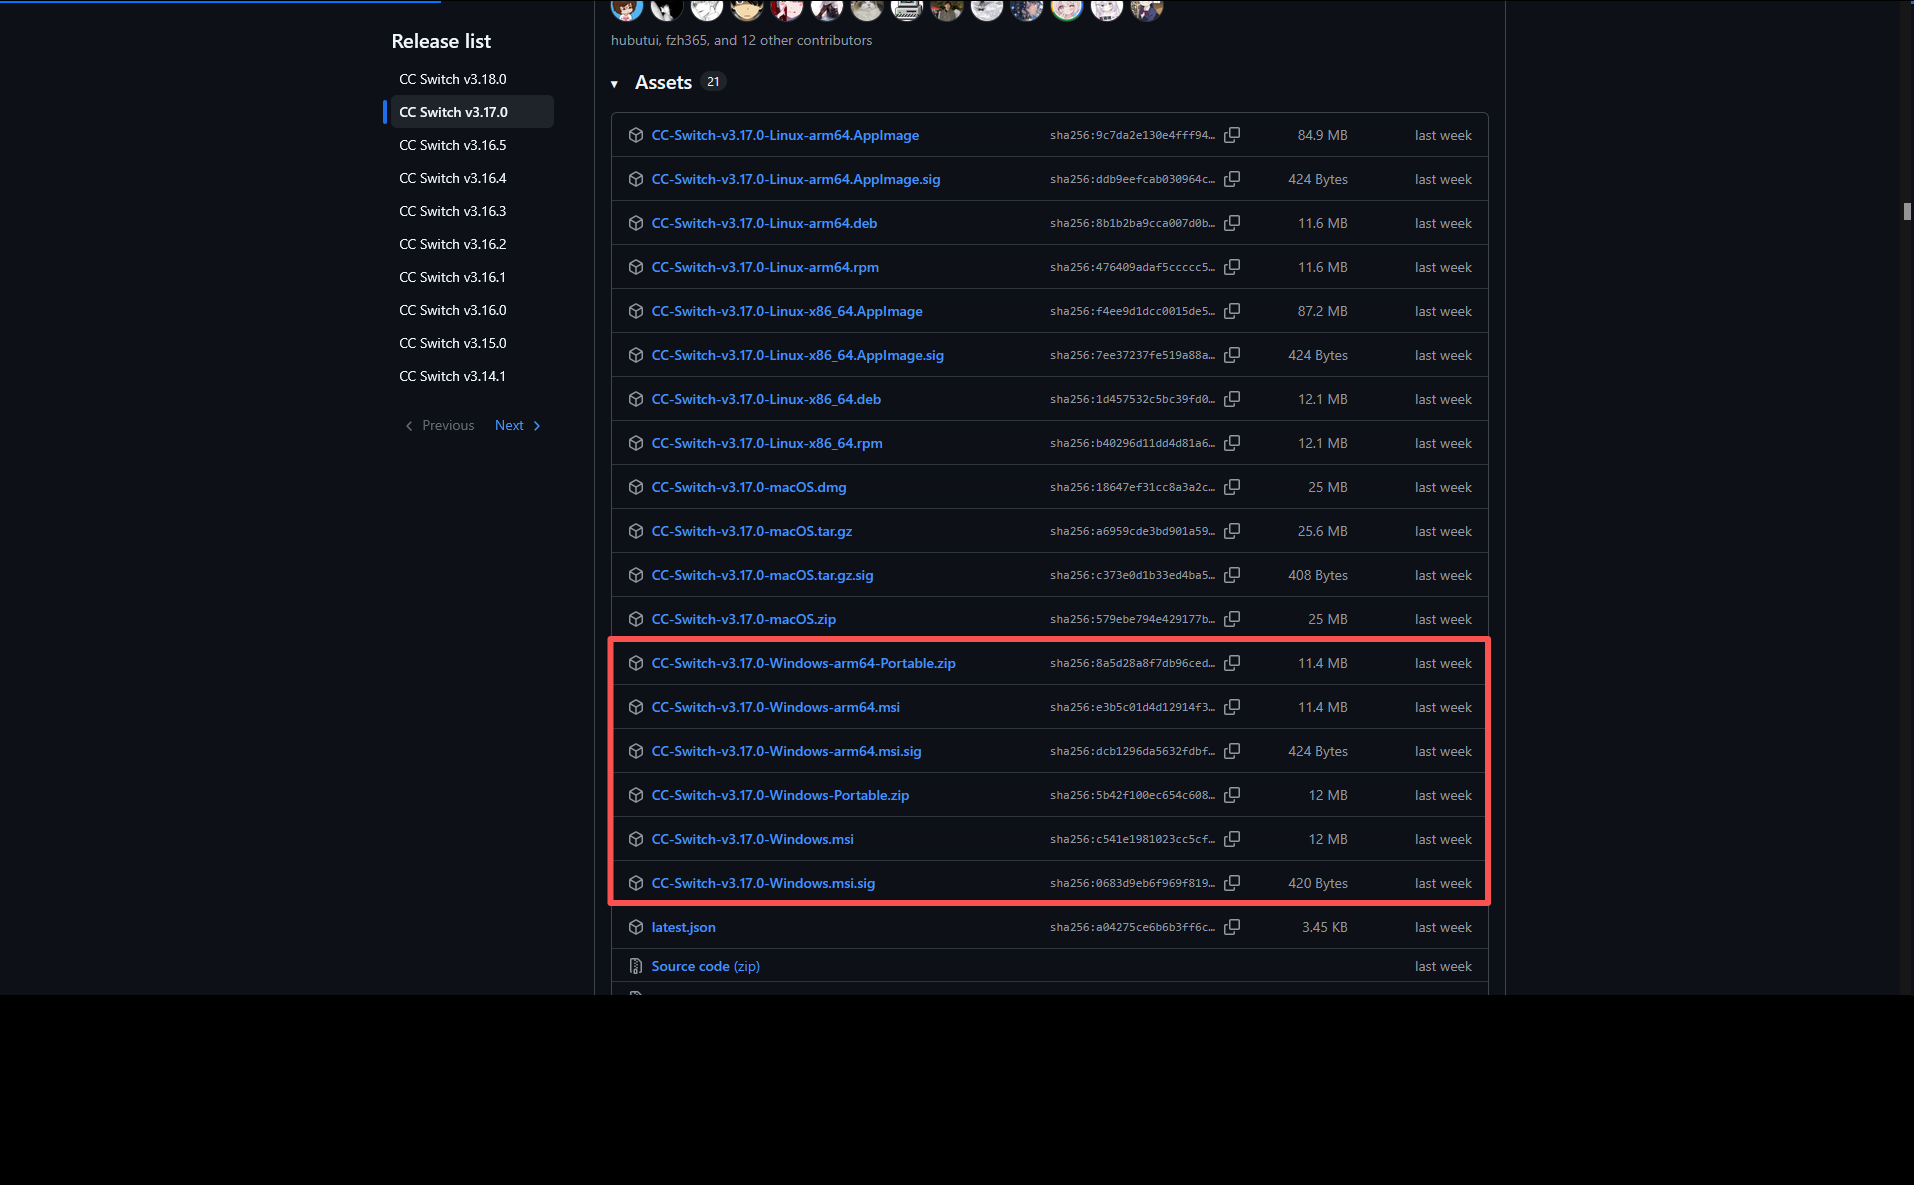Screen dimensions: 1914x1185
Task: Open CC Switch v3.16.4 release
Action: pos(453,178)
